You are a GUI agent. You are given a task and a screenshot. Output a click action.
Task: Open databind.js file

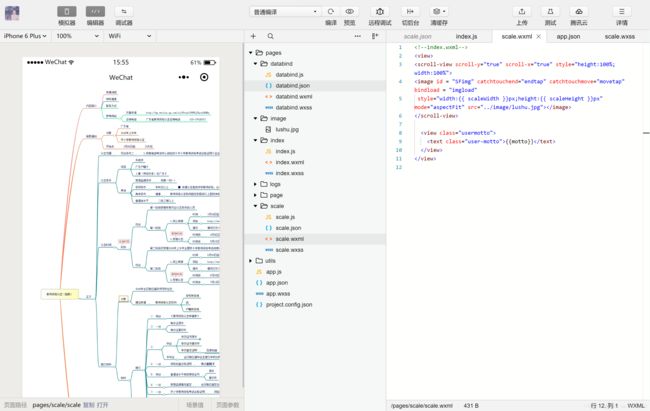pyautogui.click(x=289, y=75)
